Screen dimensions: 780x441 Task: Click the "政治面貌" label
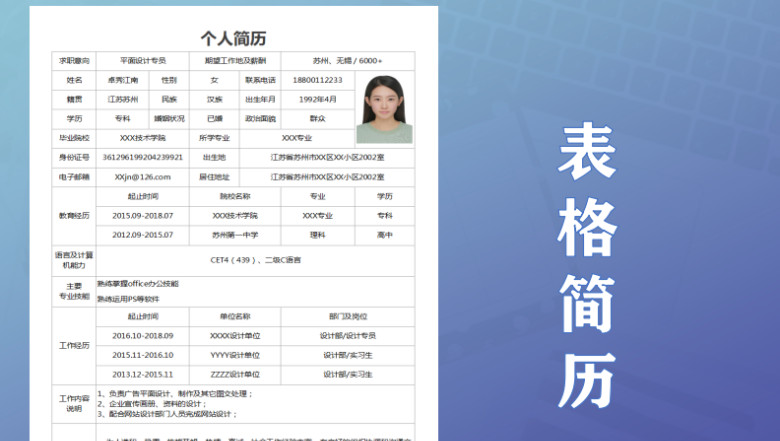(260, 119)
